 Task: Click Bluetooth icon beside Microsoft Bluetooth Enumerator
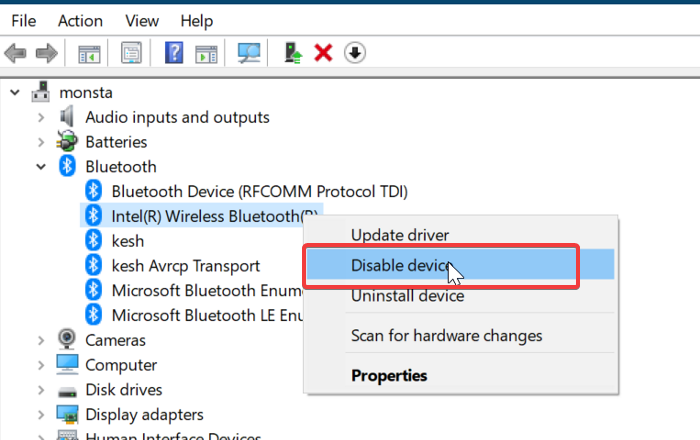click(x=93, y=290)
